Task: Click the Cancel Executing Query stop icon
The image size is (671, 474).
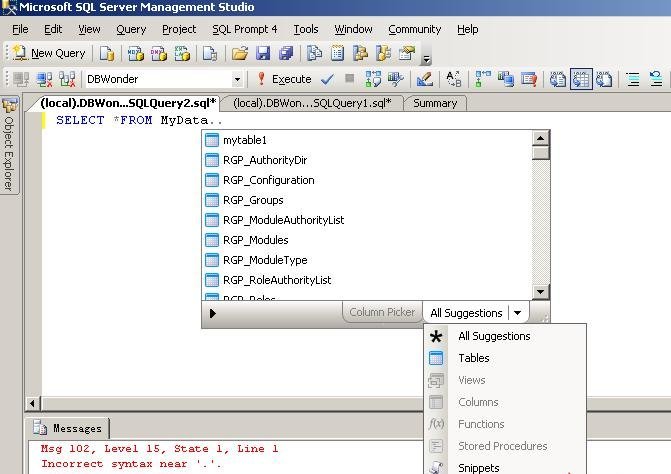Action: pyautogui.click(x=350, y=78)
